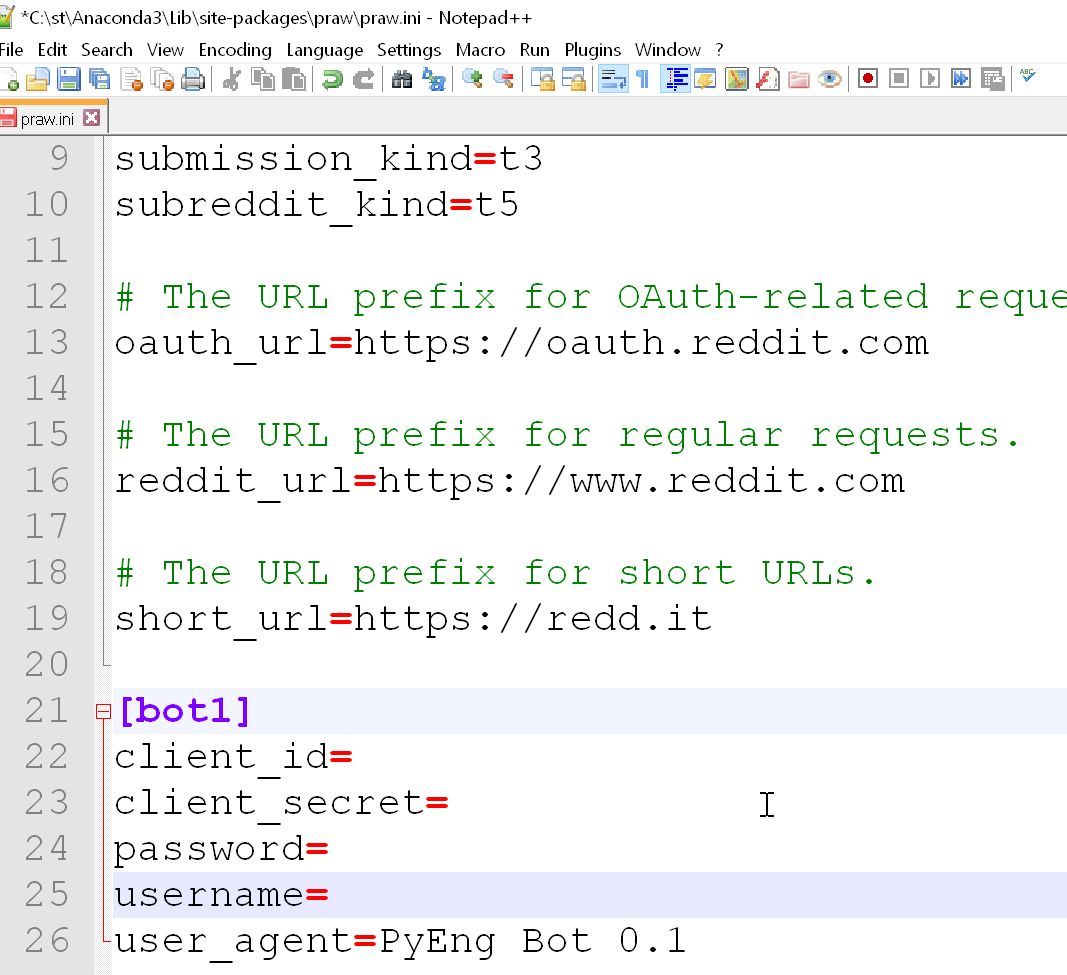Screen dimensions: 1067x975
Task: Open the Language menu
Action: [x=323, y=49]
